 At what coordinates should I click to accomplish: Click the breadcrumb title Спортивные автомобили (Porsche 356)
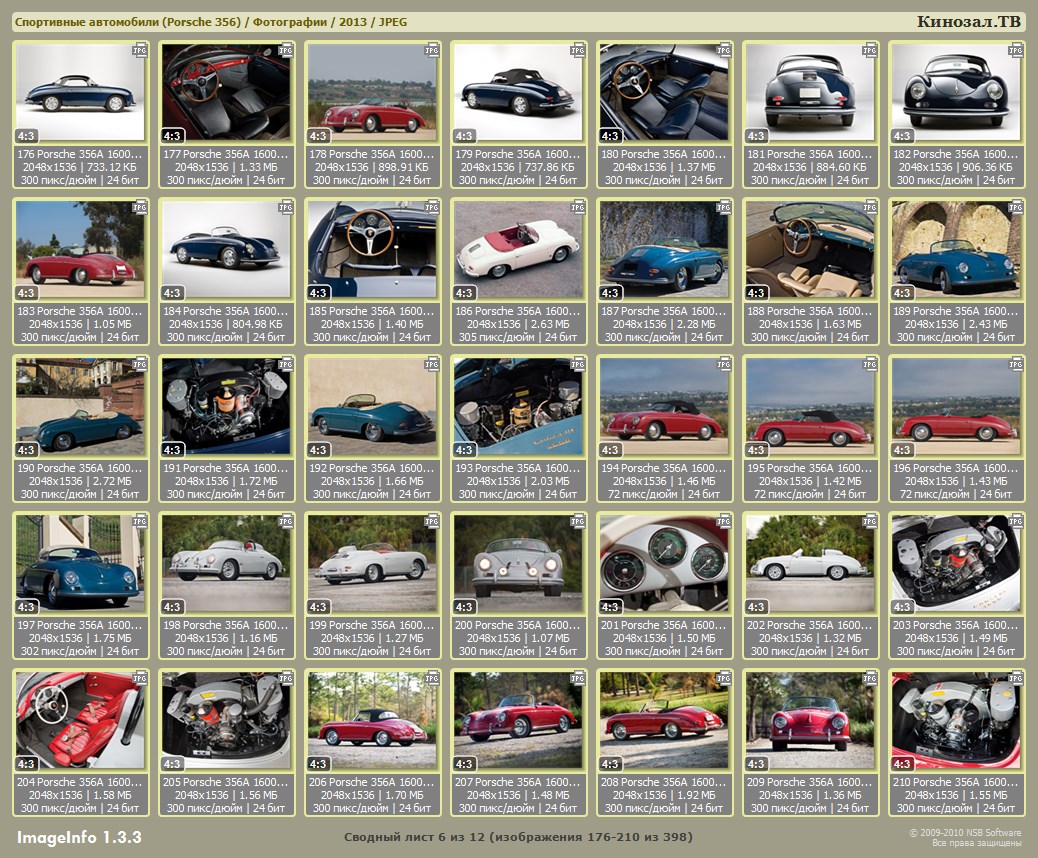[128, 22]
